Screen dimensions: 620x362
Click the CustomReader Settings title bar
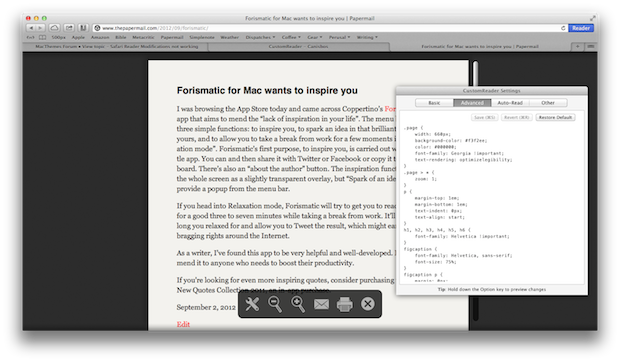(x=491, y=90)
